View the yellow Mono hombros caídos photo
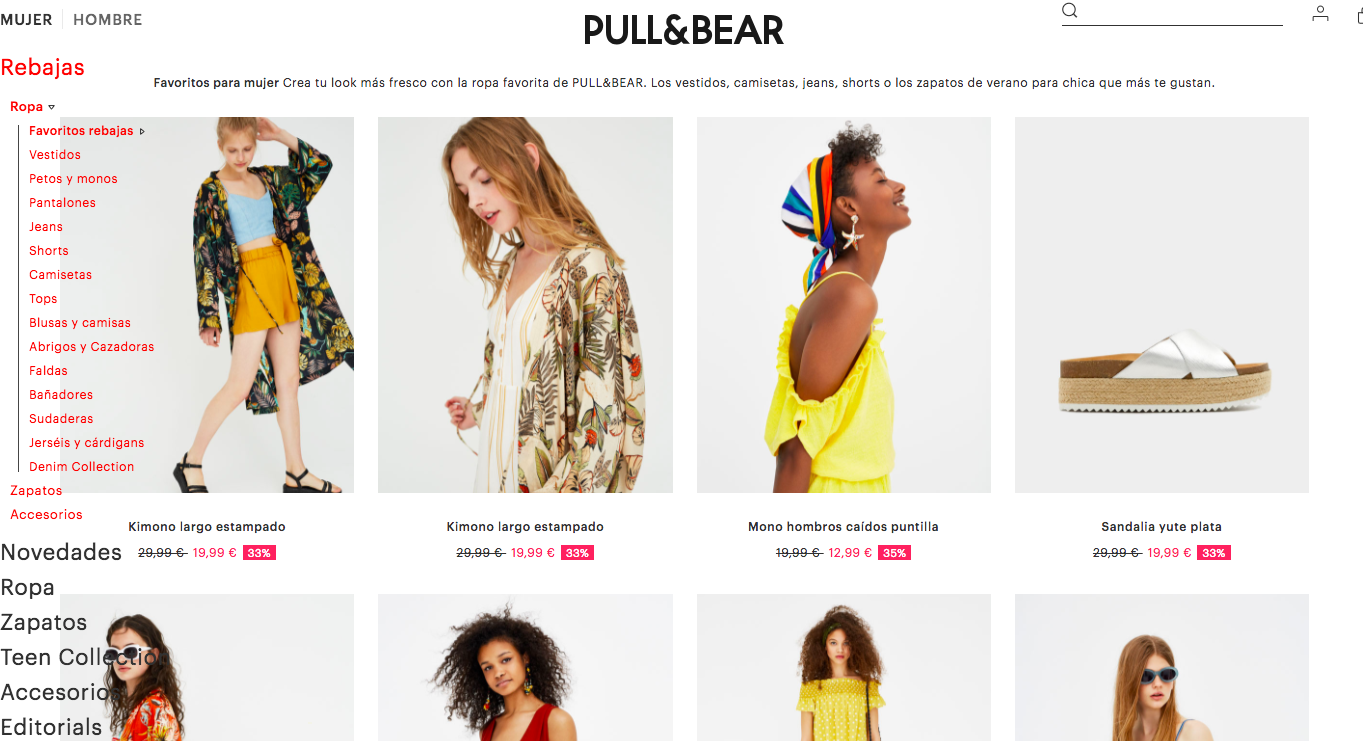1363x741 pixels. click(x=844, y=305)
